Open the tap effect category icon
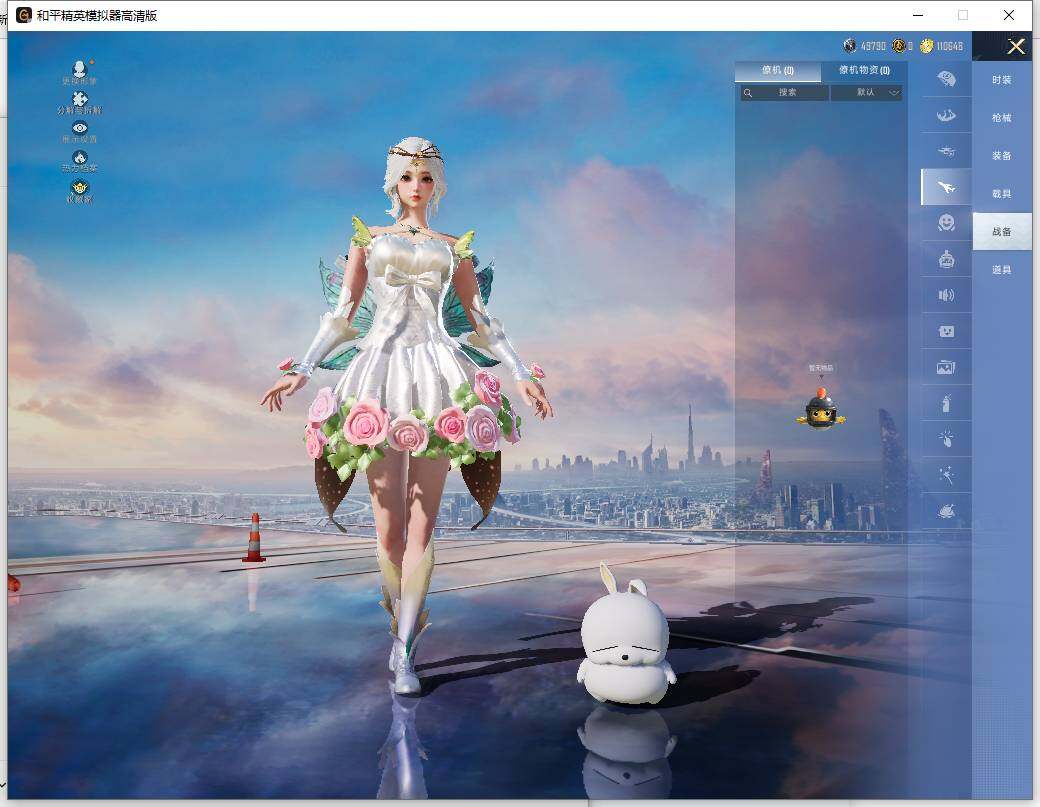 [x=946, y=438]
